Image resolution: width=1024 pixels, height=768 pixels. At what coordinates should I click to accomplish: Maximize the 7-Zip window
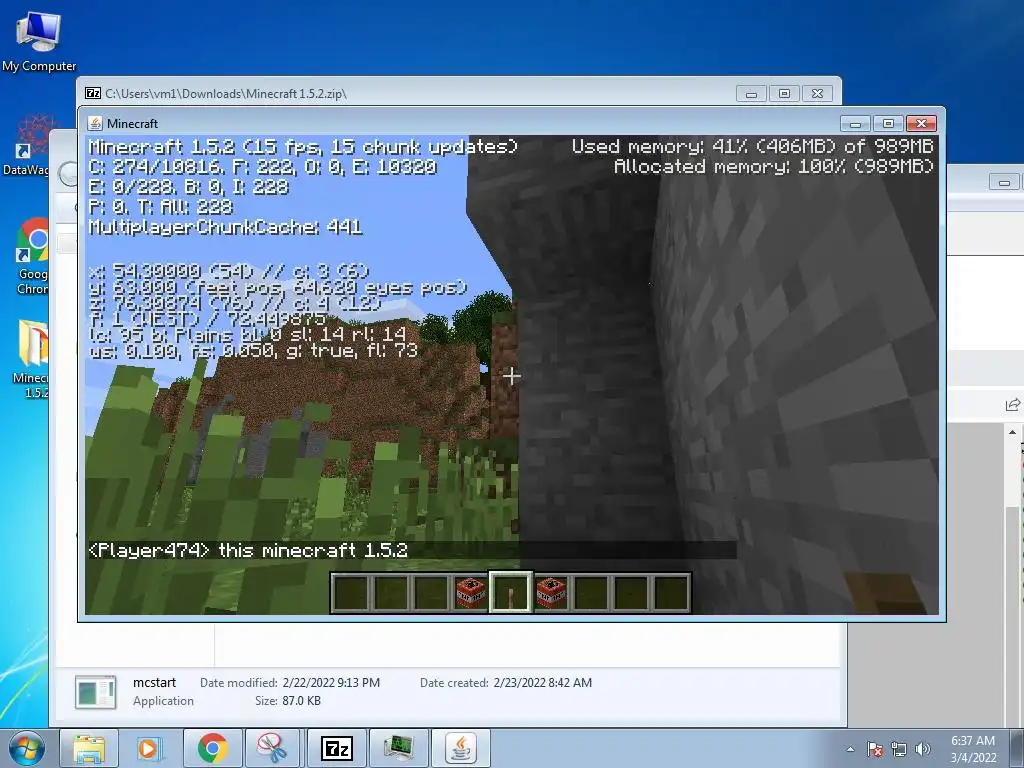(x=784, y=94)
